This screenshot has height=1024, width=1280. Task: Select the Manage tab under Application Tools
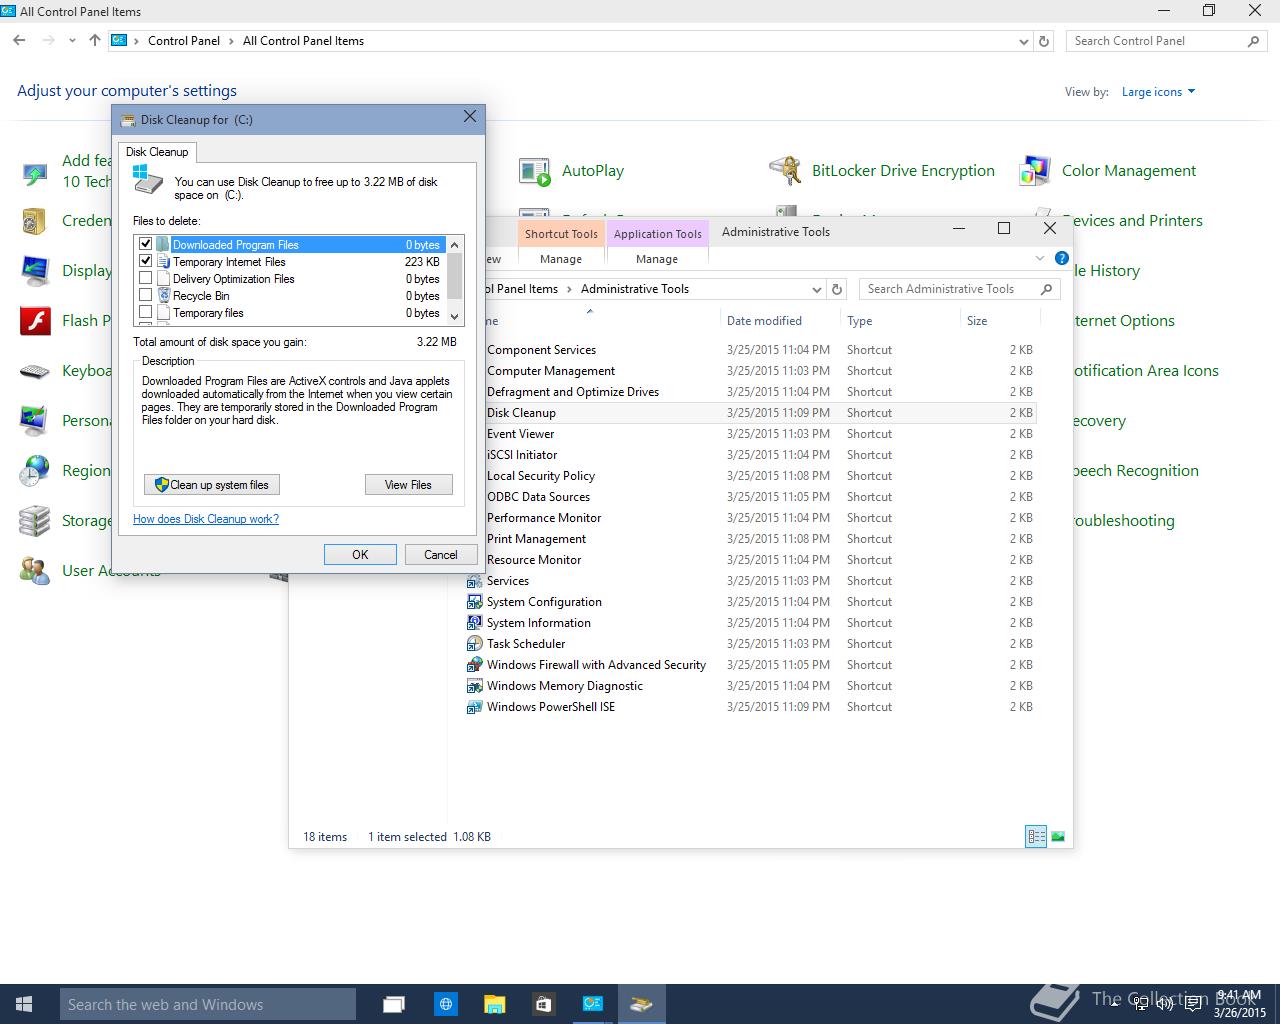click(657, 259)
